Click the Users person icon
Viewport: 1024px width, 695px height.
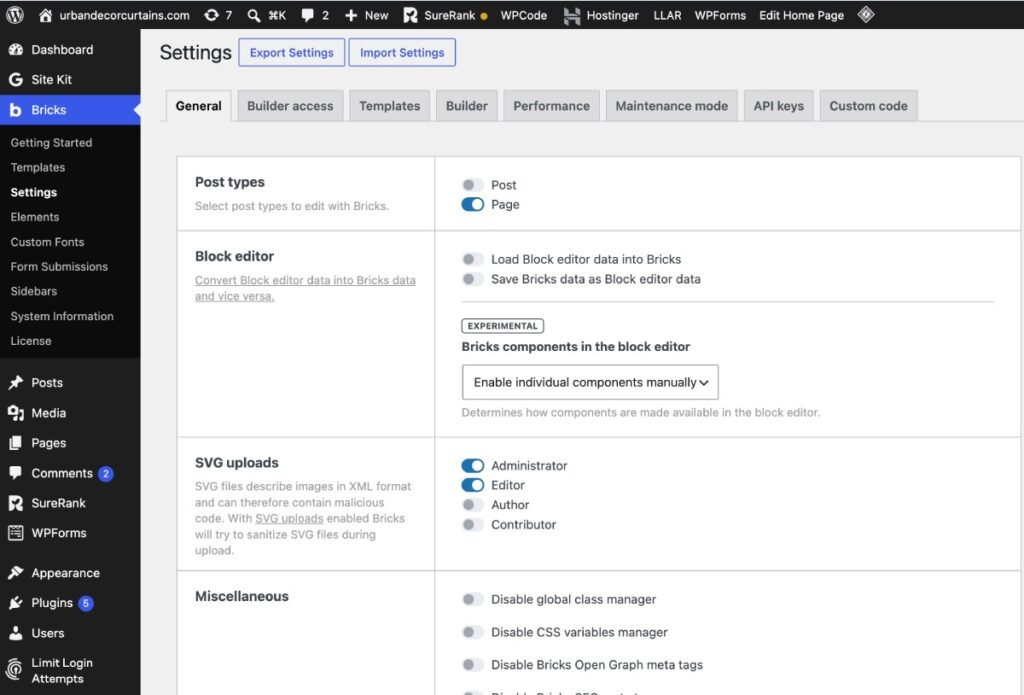[16, 633]
